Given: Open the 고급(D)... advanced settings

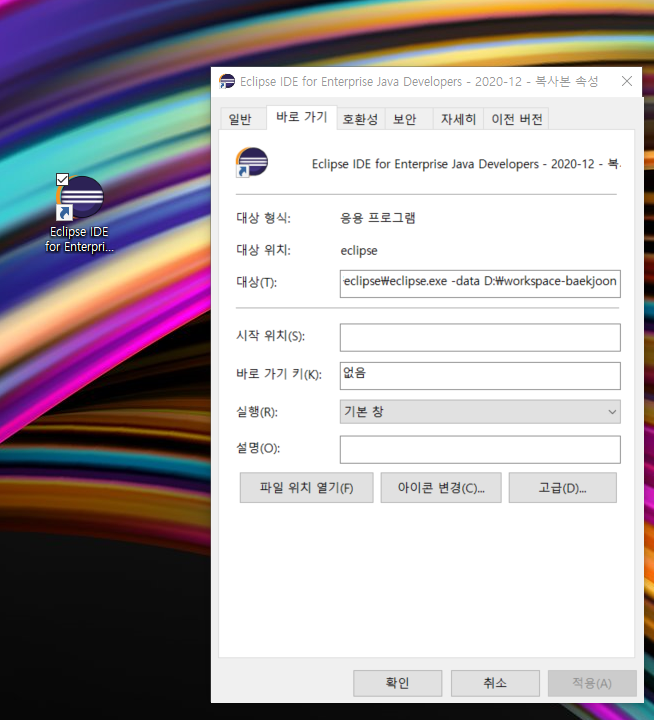Looking at the screenshot, I should [563, 488].
